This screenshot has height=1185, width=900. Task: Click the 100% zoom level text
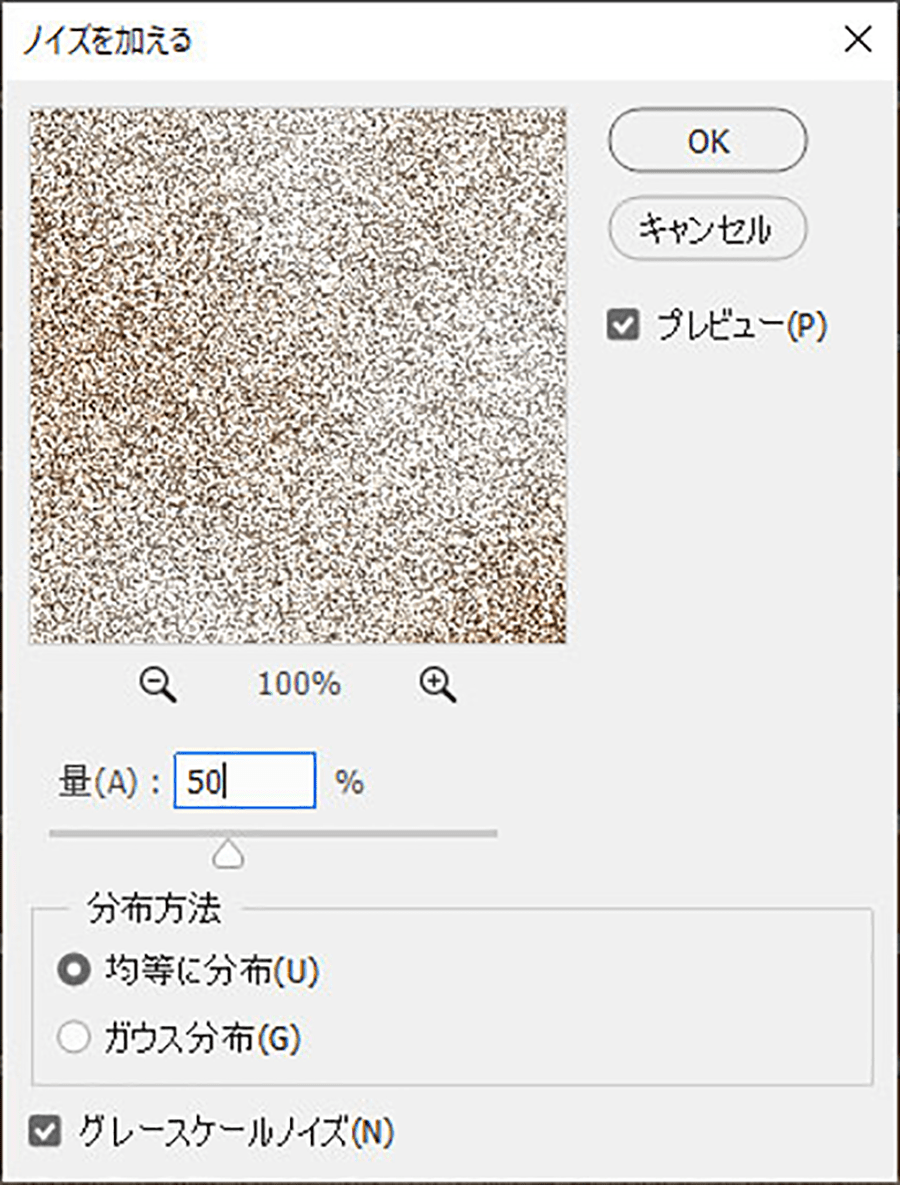(x=299, y=685)
